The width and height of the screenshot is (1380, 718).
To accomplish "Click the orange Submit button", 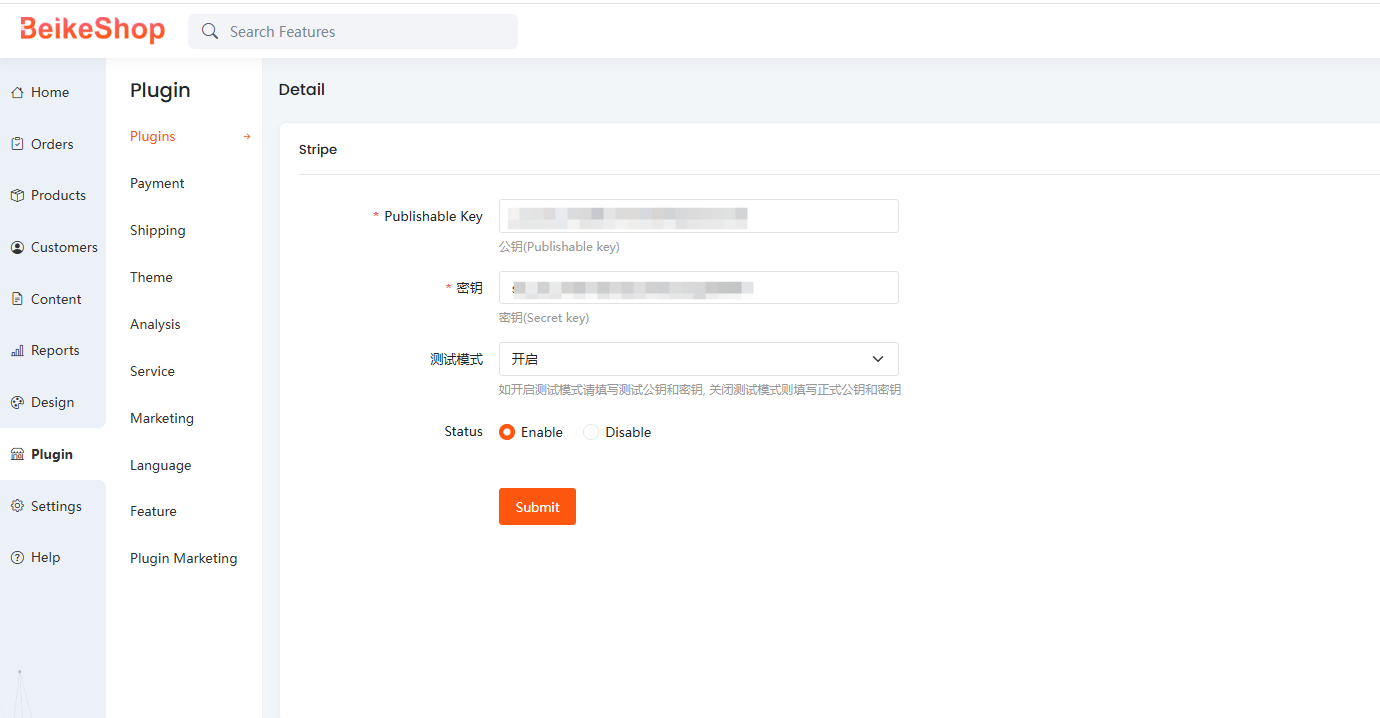I will point(537,506).
